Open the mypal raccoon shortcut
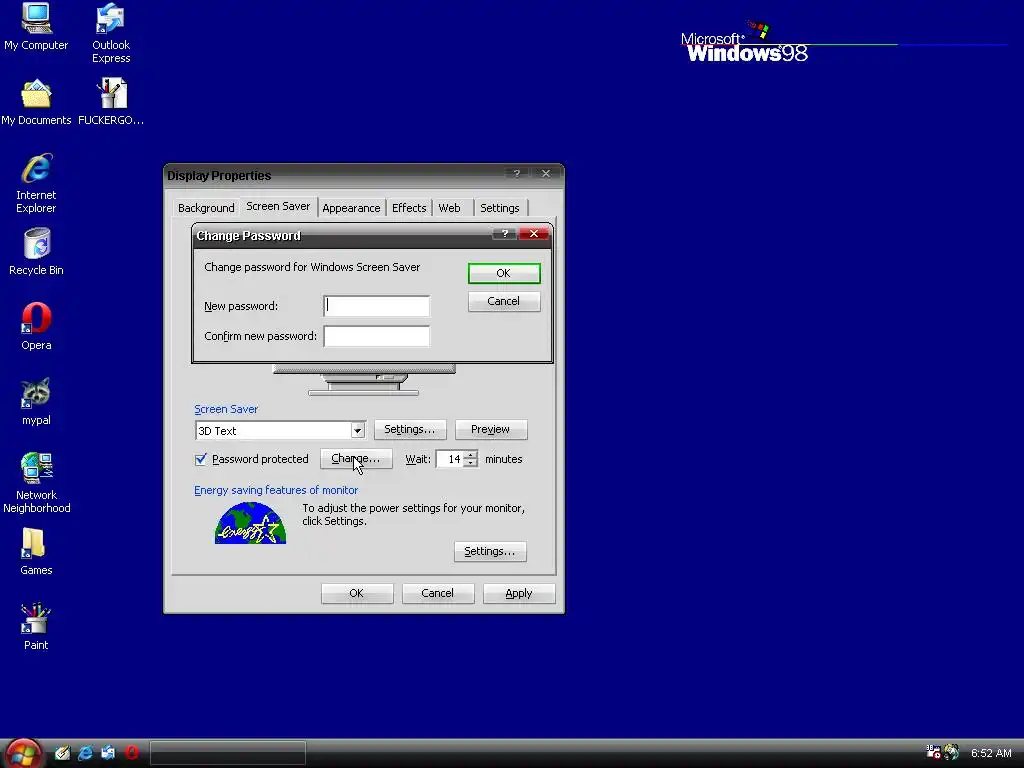This screenshot has height=768, width=1024. coord(36,402)
